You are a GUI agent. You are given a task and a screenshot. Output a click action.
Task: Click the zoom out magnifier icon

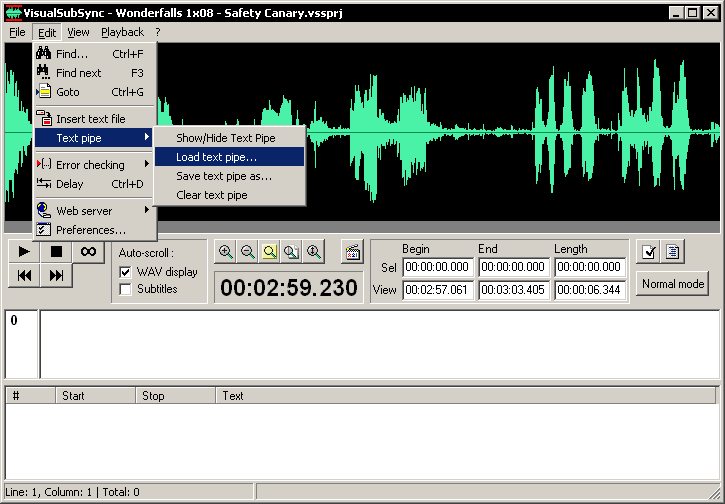point(248,252)
